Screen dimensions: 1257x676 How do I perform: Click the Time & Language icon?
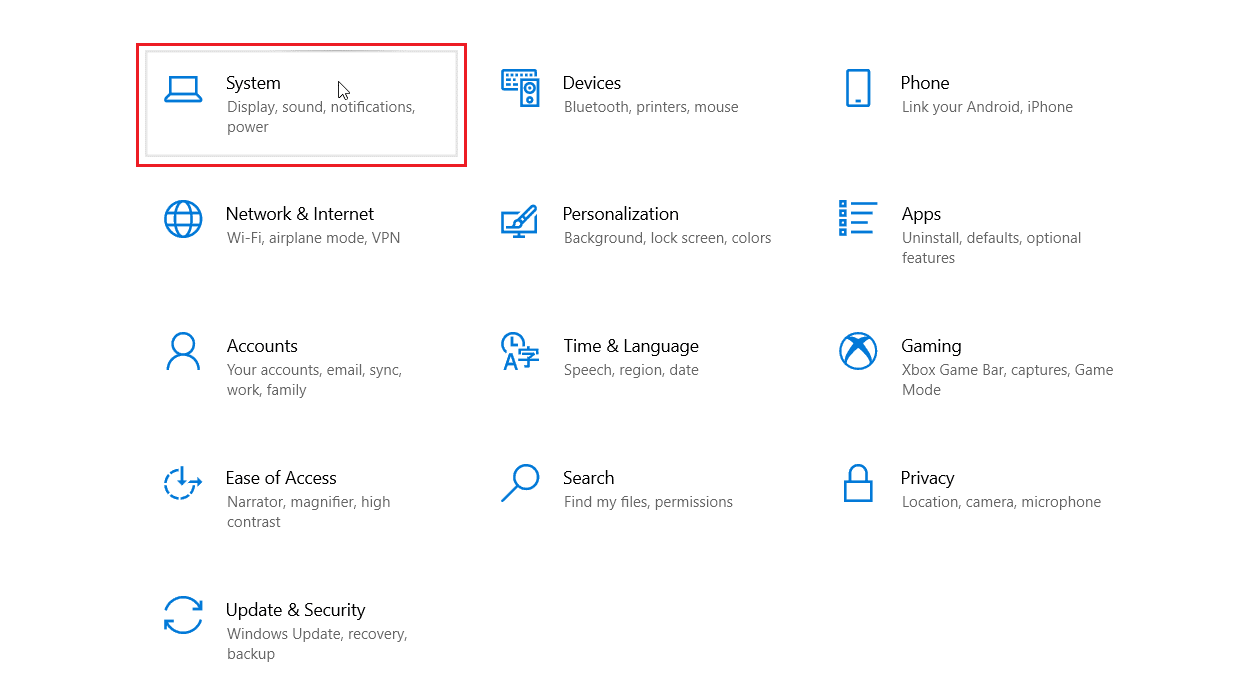click(520, 351)
